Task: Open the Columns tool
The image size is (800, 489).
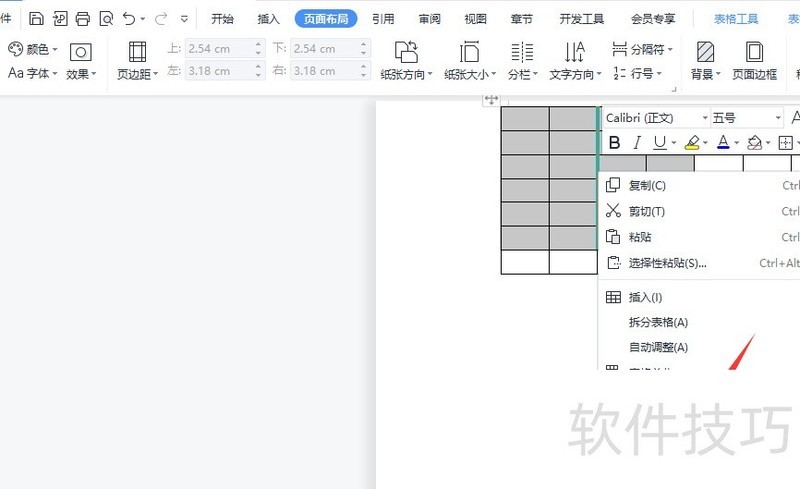Action: 523,61
